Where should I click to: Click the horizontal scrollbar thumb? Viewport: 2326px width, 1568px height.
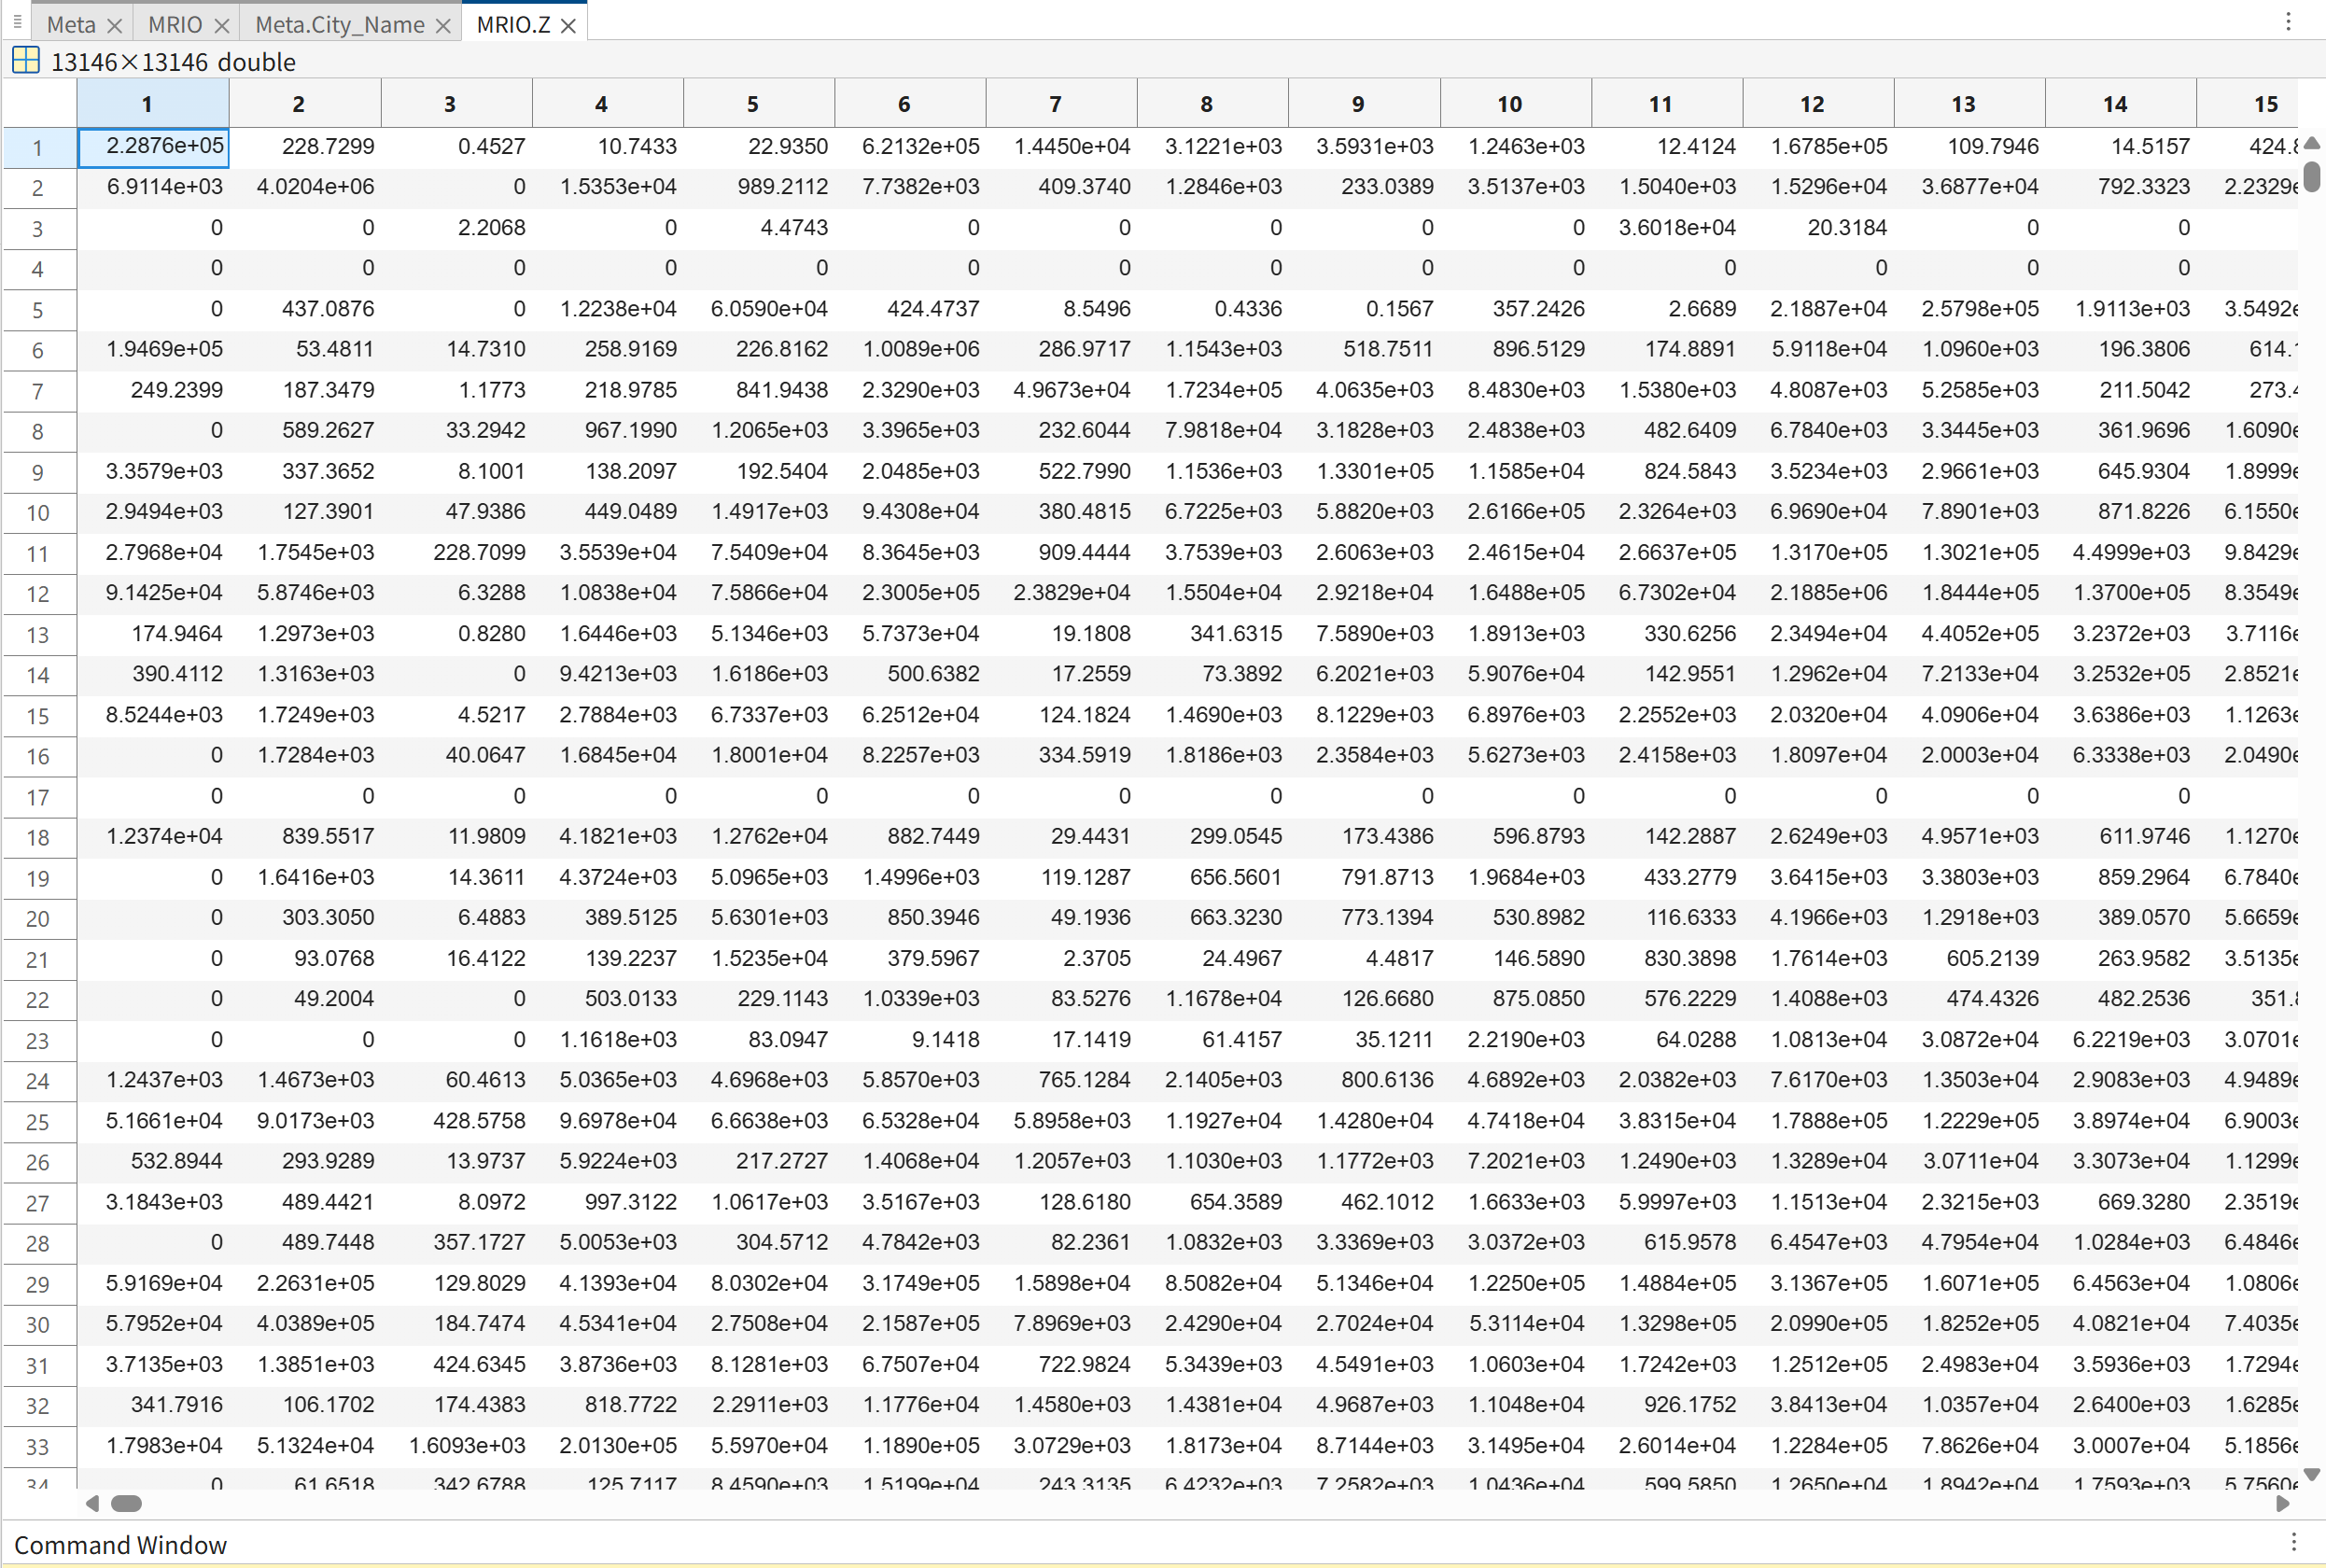[x=126, y=1503]
